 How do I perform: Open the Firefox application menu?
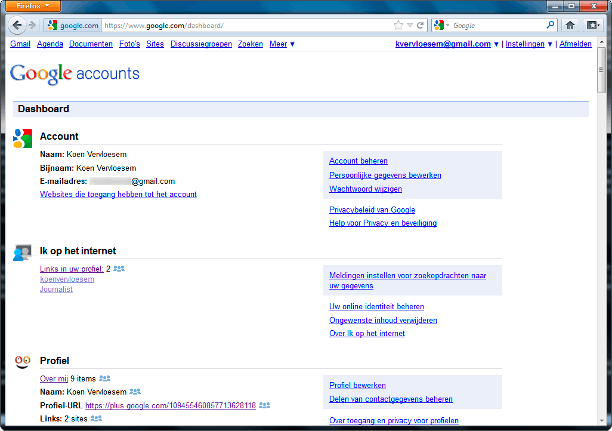coord(33,6)
